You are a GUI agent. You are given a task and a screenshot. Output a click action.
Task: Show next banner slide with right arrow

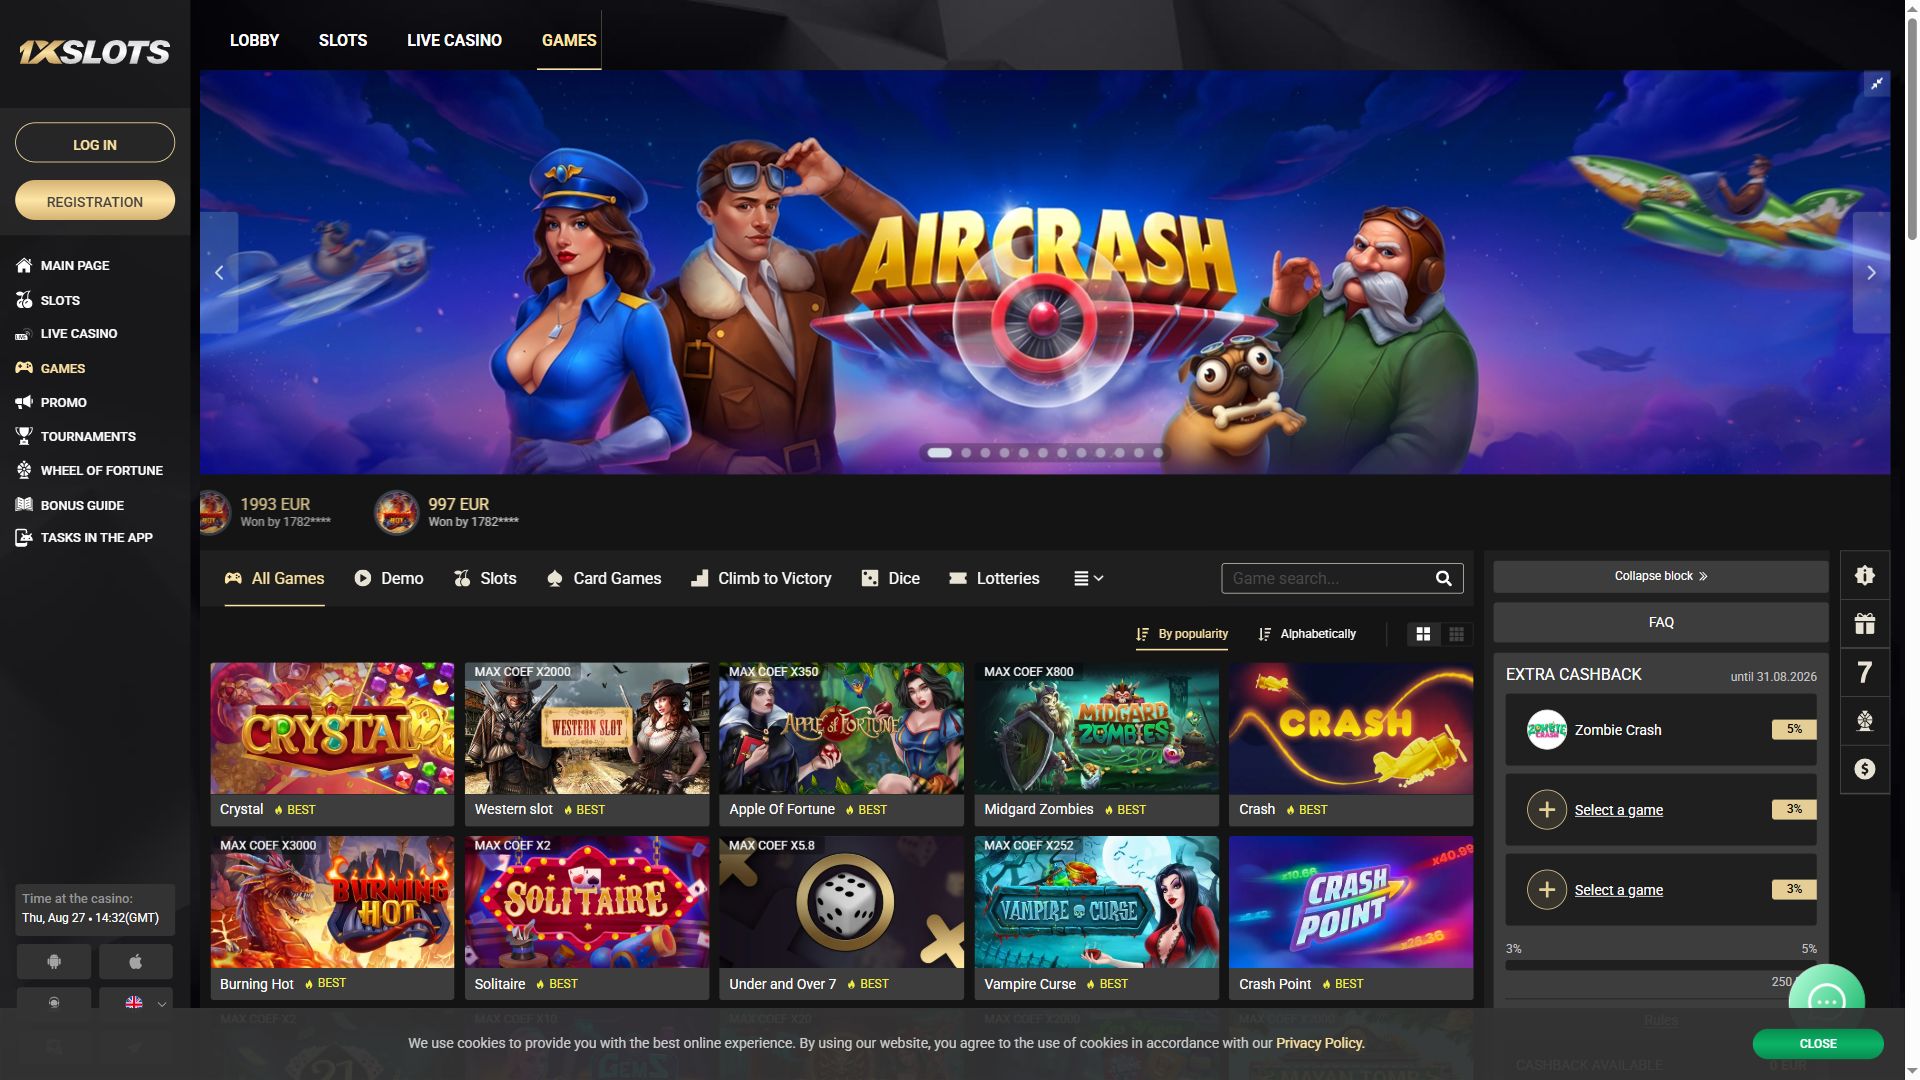coord(1871,272)
